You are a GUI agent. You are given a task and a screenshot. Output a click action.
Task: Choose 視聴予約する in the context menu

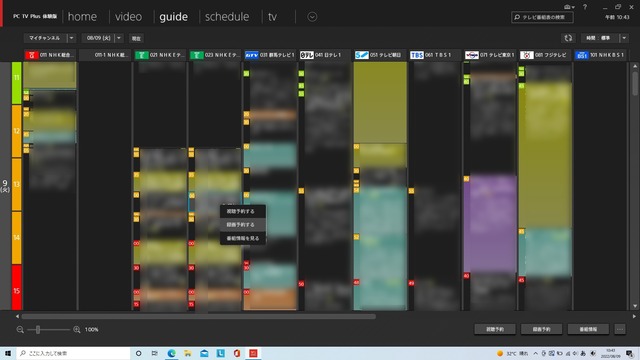pos(243,211)
